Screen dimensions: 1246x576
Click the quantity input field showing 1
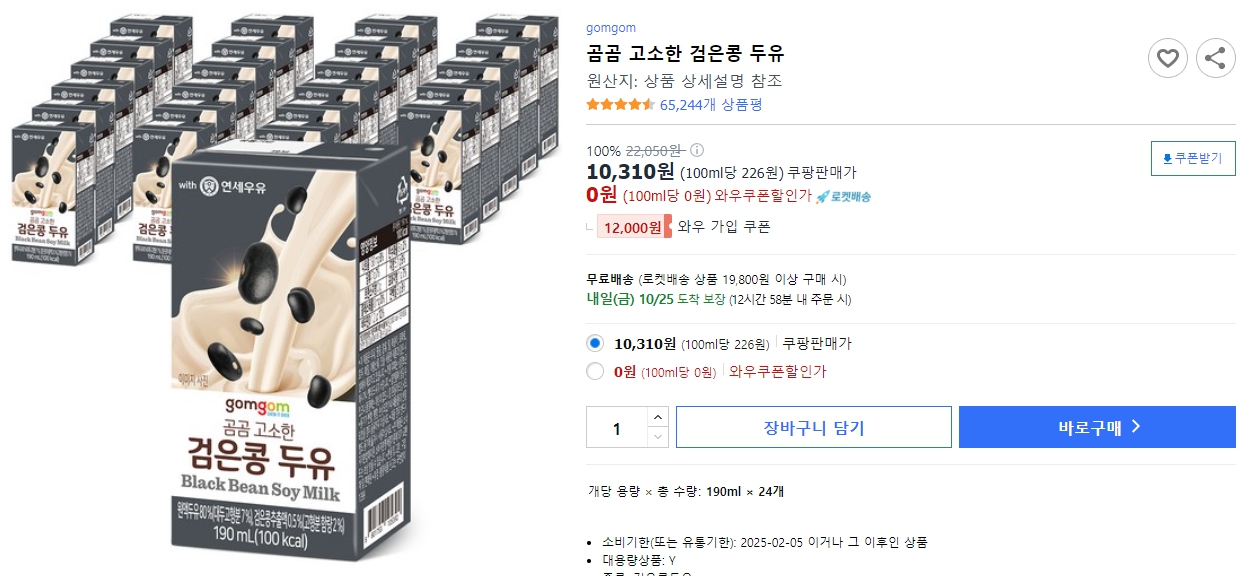coord(617,427)
